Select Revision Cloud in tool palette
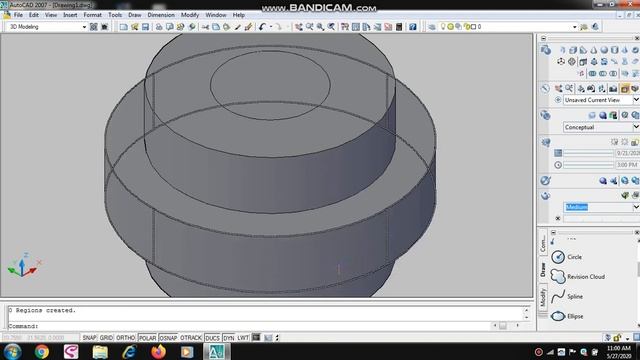Image resolution: width=640 pixels, height=360 pixels. (x=578, y=277)
